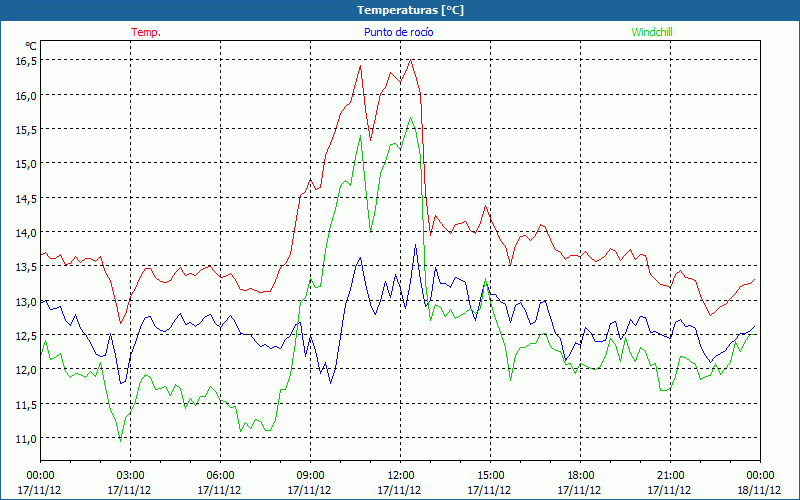The image size is (800, 500).
Task: Click the 18/11/12 date label
Action: pos(759,490)
